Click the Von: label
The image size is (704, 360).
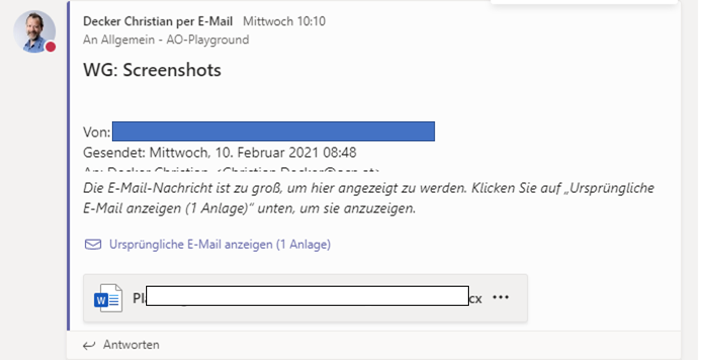click(97, 132)
